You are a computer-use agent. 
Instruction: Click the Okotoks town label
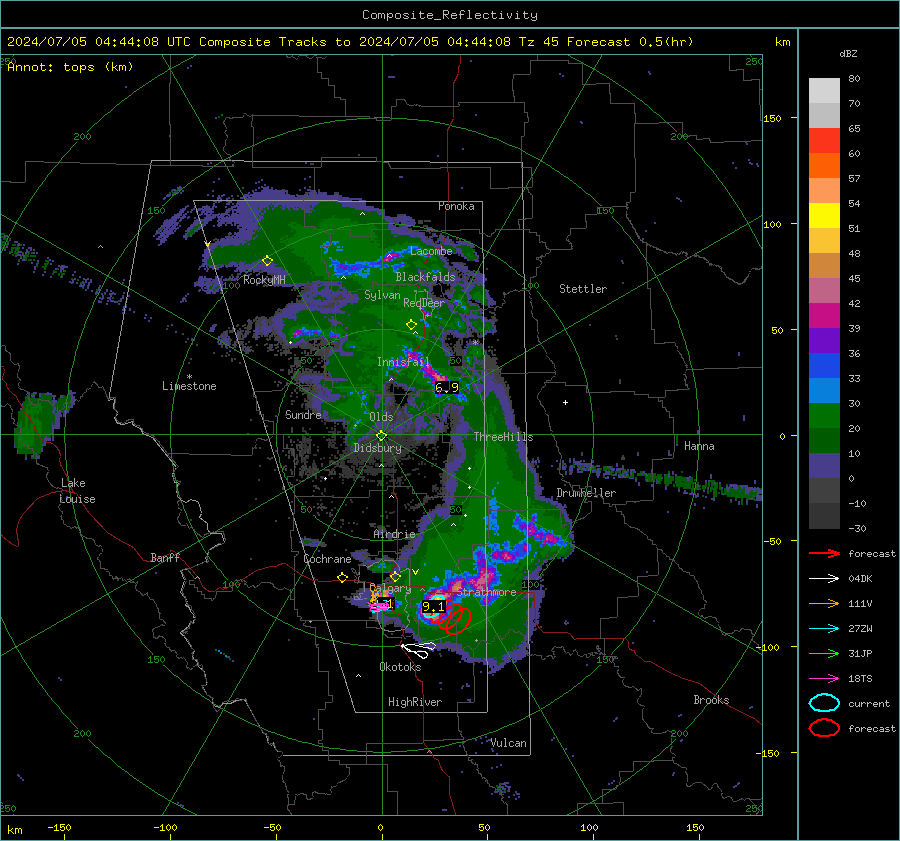coord(400,667)
